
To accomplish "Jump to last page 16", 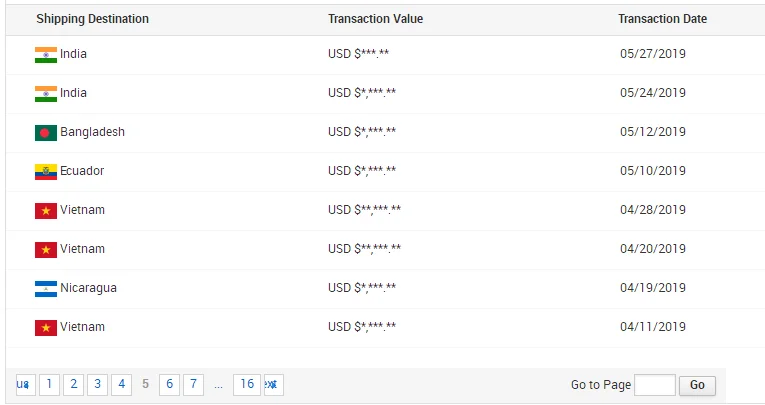I will tap(247, 384).
